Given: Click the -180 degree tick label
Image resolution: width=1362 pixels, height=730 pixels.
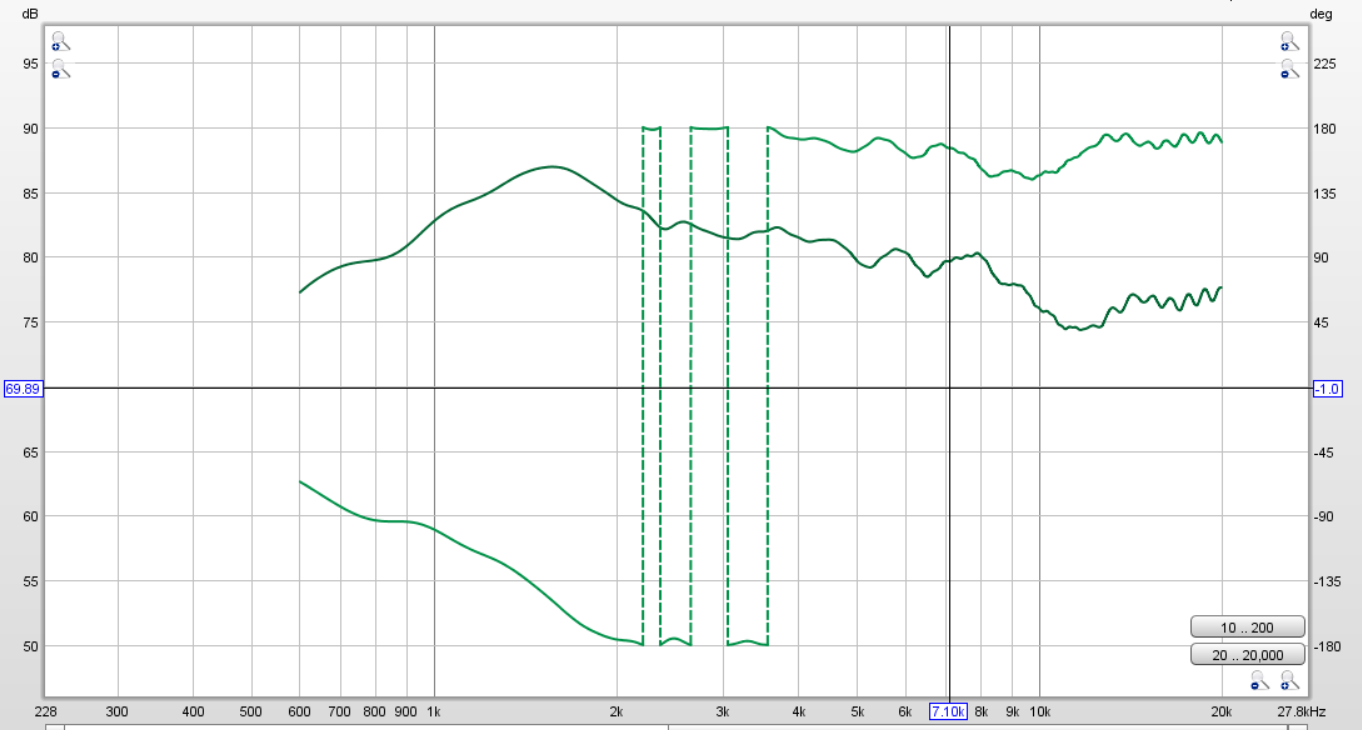Looking at the screenshot, I should pos(1326,646).
